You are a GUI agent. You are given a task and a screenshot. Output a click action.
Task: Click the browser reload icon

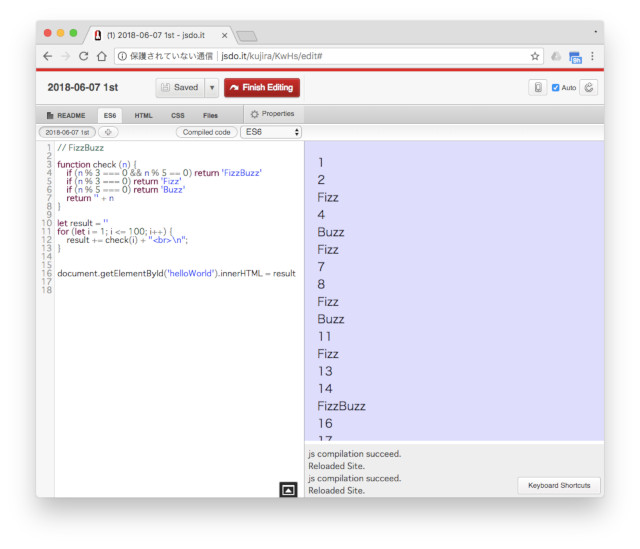[84, 56]
